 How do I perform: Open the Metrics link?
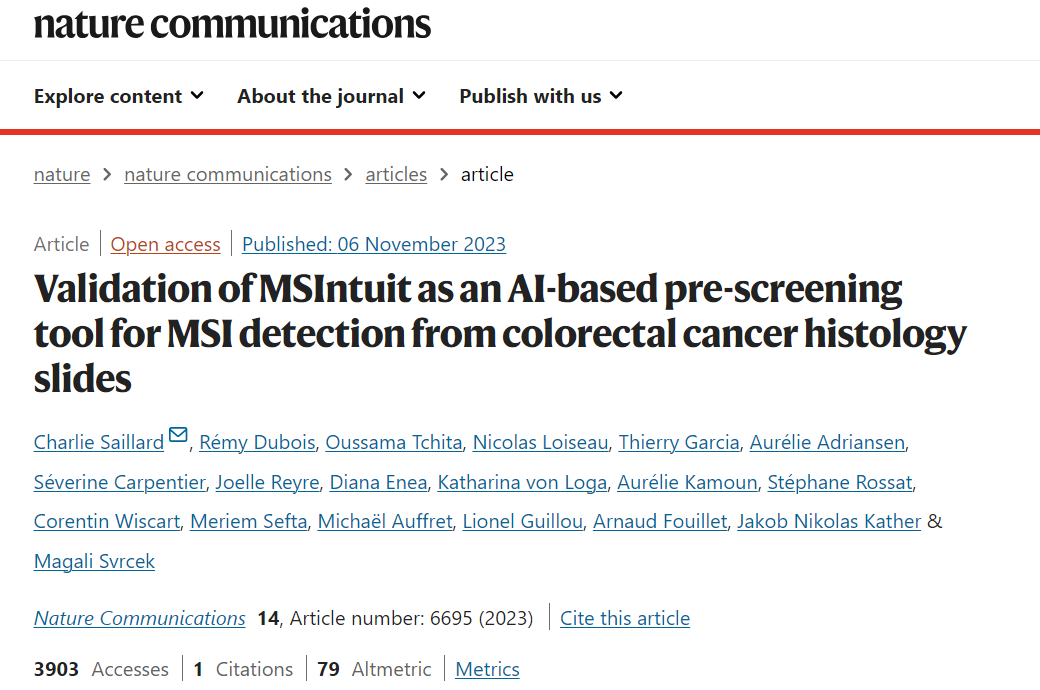(x=488, y=669)
